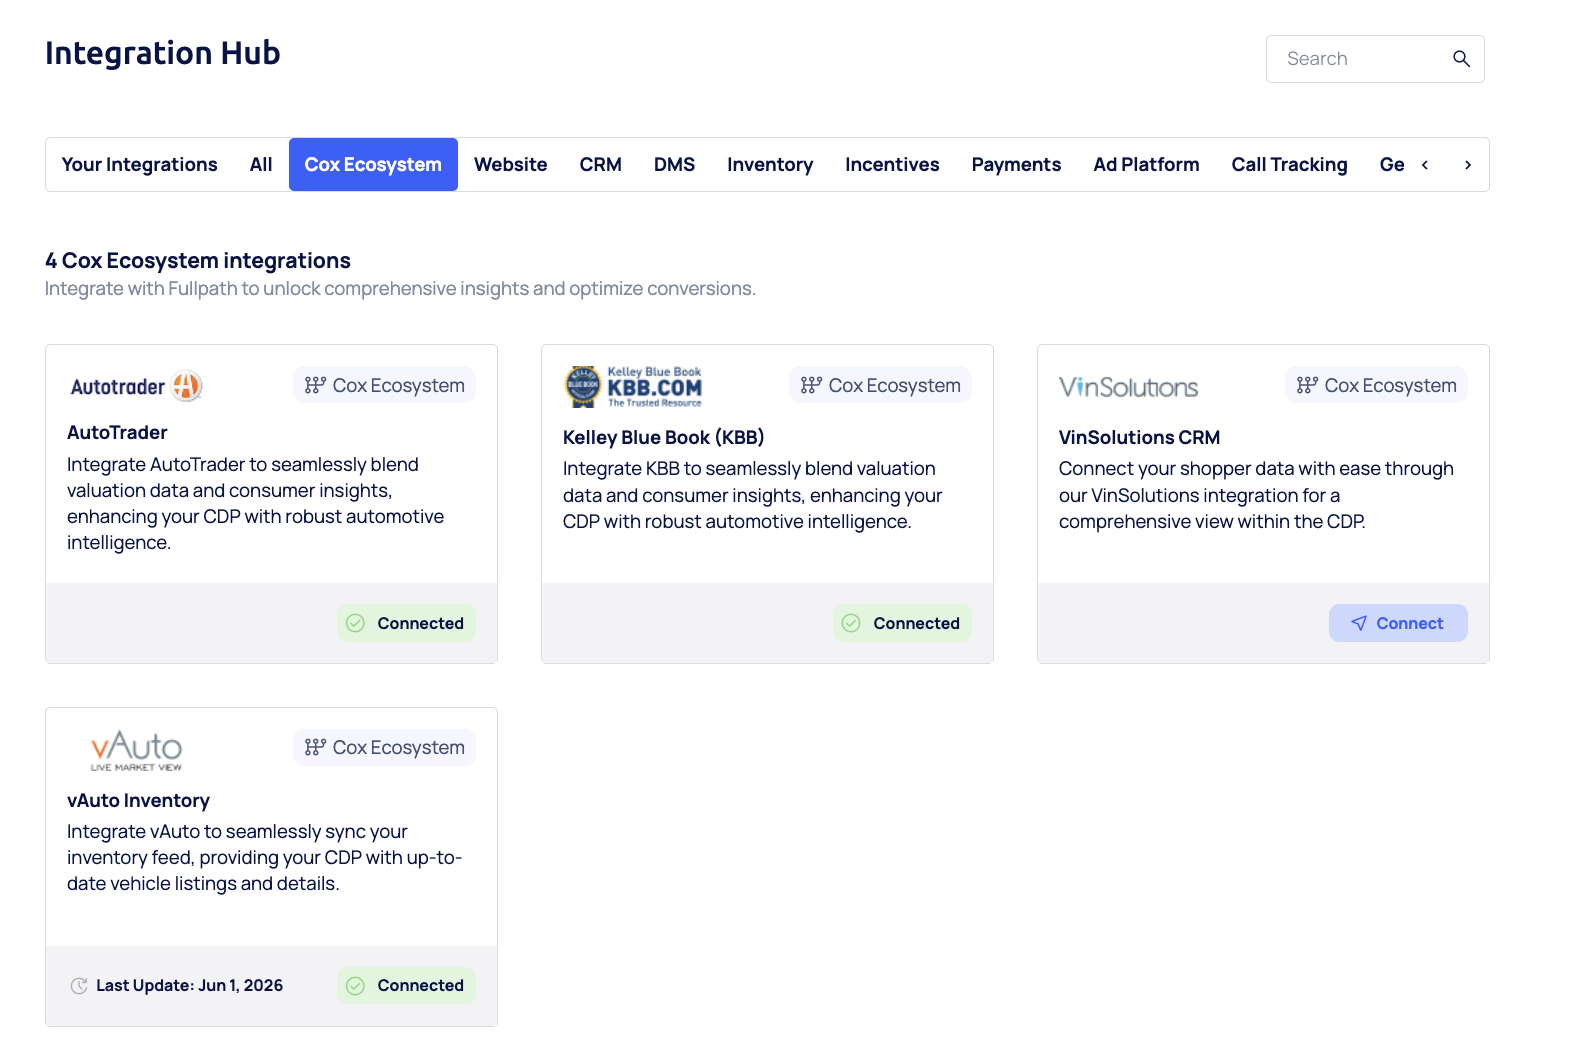
Task: Click the ecosystem icon in AutoTrader's tag
Action: click(x=315, y=385)
